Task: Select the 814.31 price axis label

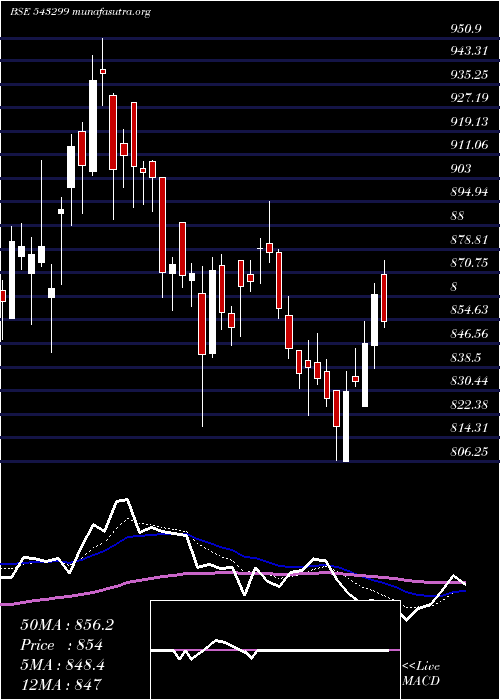Action: click(468, 428)
